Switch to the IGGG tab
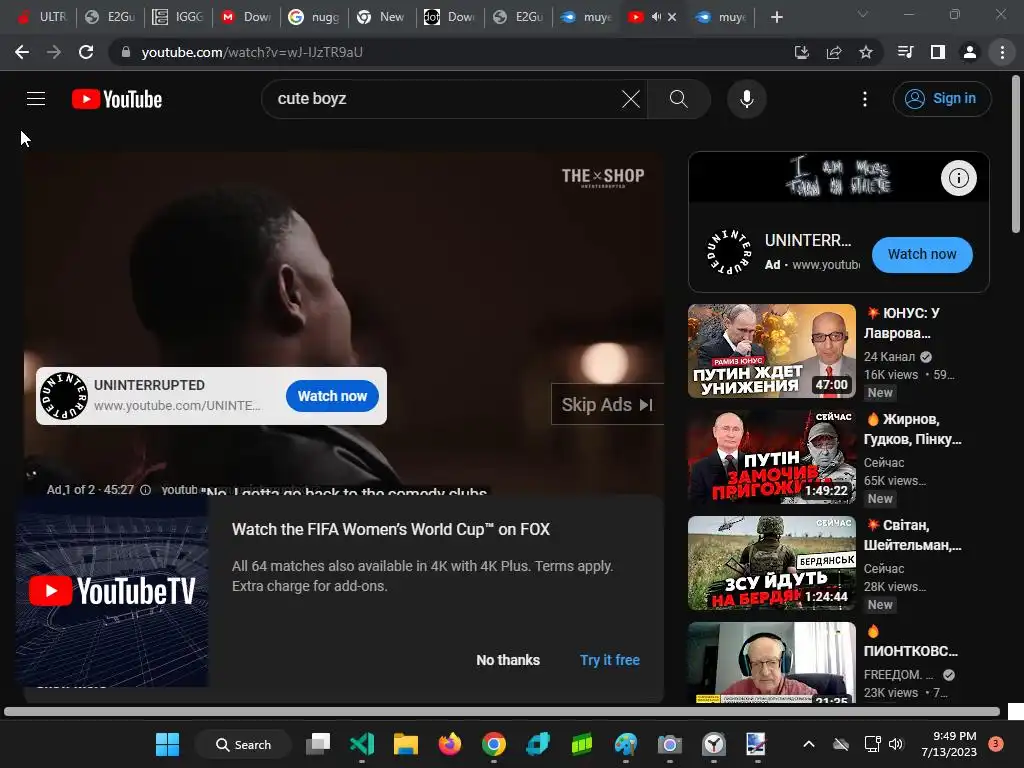This screenshot has width=1024, height=768. 179,17
